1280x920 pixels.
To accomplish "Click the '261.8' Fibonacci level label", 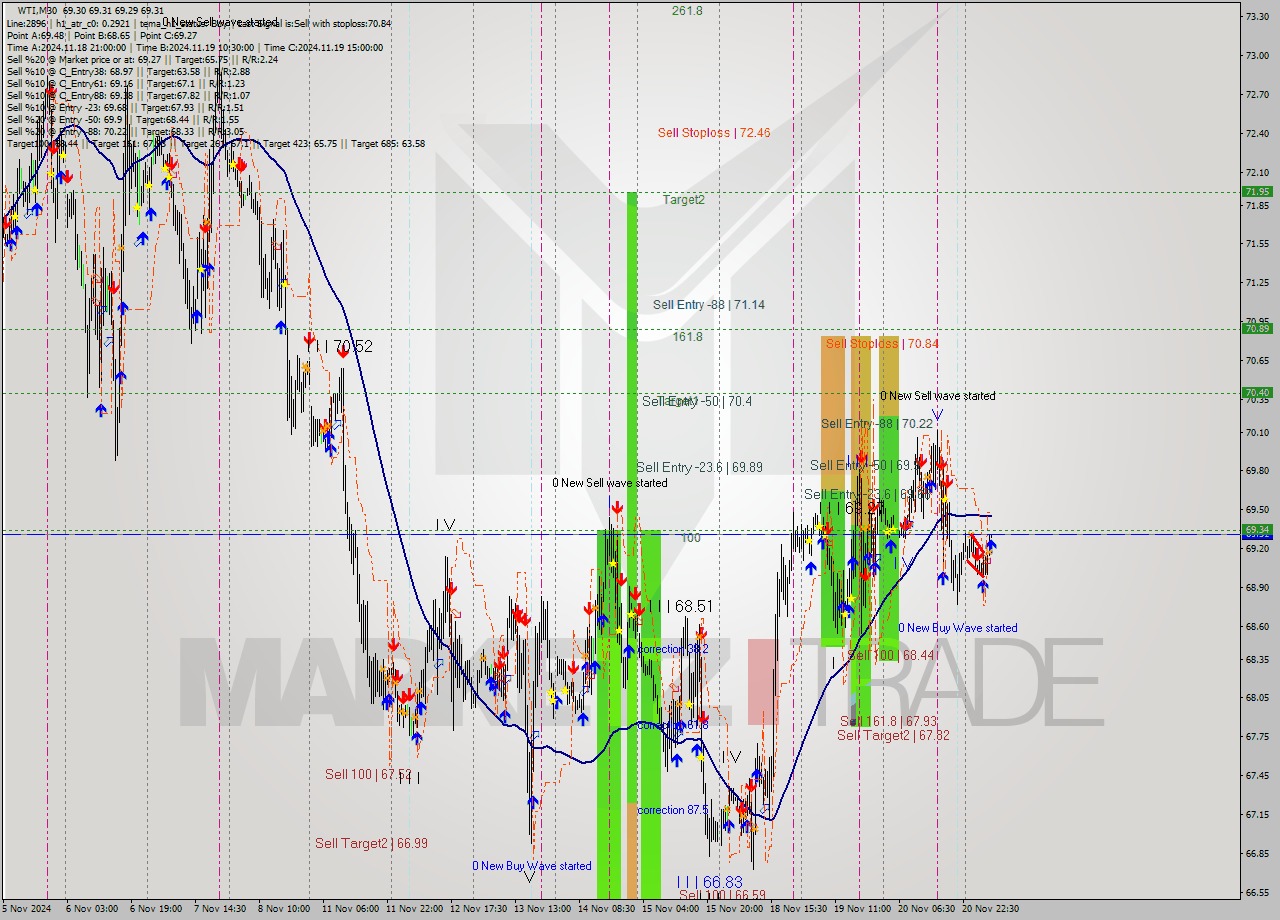I will click(687, 11).
